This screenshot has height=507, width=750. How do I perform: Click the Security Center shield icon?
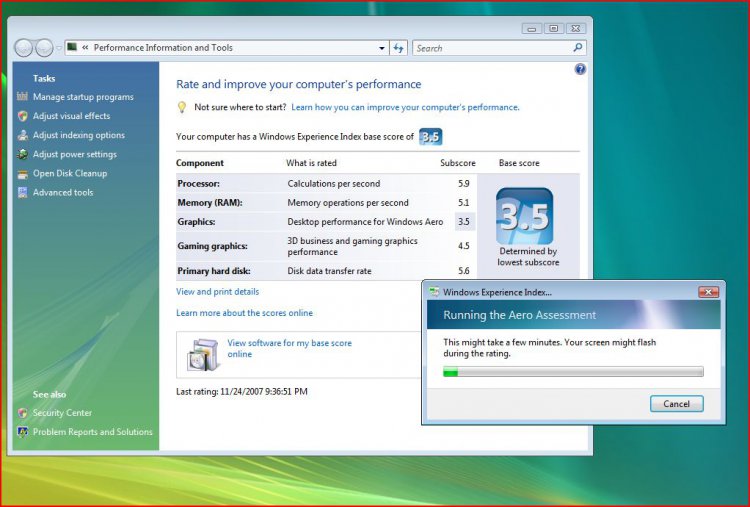point(22,413)
